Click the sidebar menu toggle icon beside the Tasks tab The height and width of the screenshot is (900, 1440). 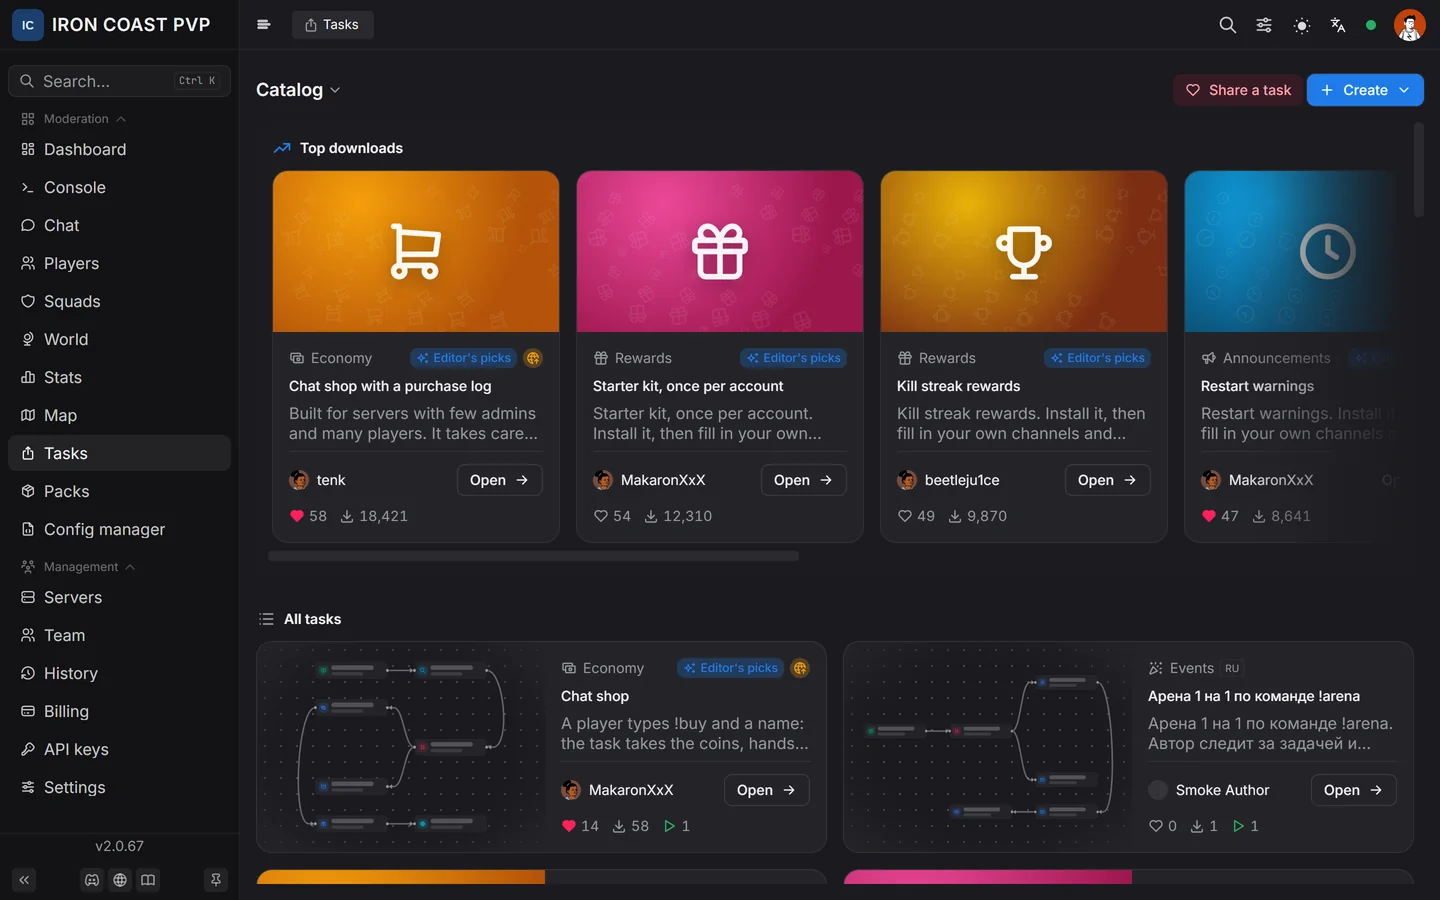point(264,25)
